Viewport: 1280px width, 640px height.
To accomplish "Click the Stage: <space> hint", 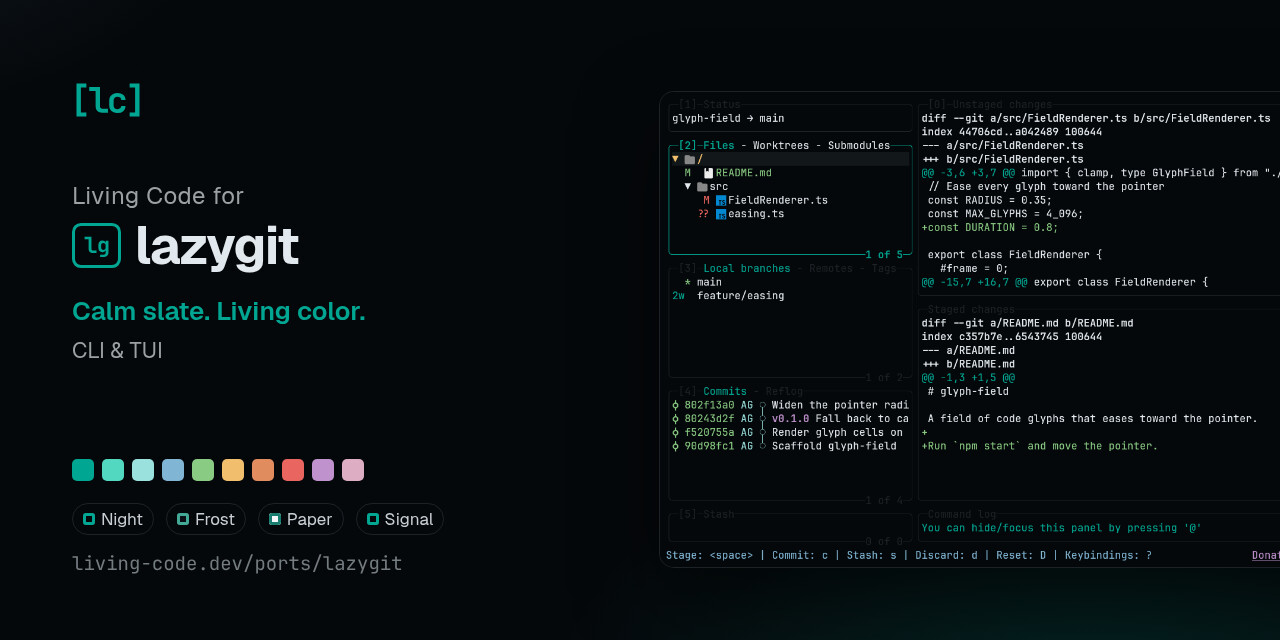I will point(709,555).
